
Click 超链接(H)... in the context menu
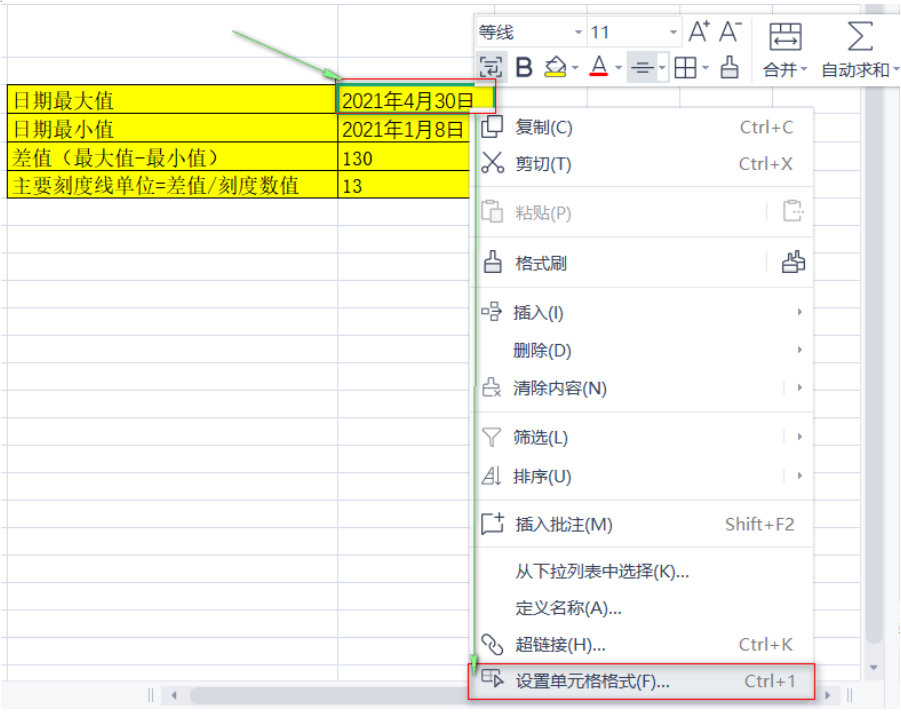[560, 645]
